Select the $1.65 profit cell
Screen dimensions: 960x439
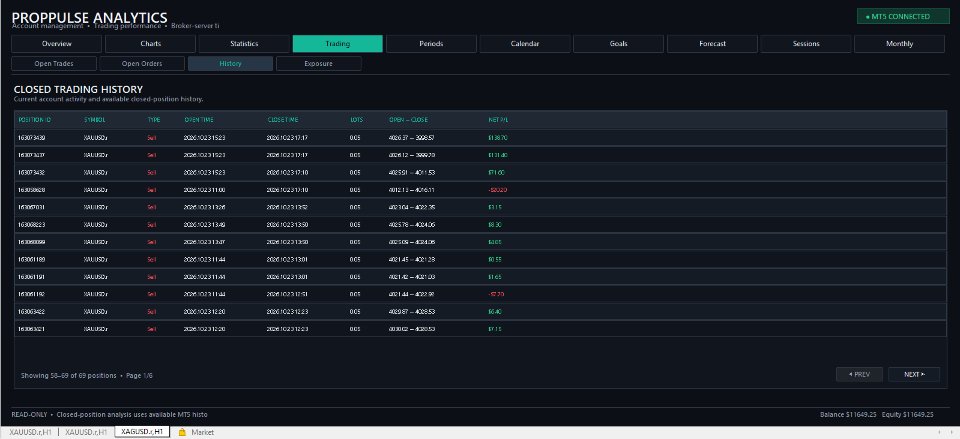(x=495, y=277)
